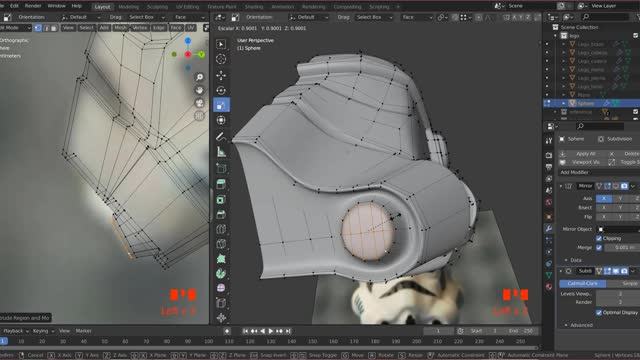The width and height of the screenshot is (640, 360).
Task: Select Simple subdivision type
Action: pos(623,283)
